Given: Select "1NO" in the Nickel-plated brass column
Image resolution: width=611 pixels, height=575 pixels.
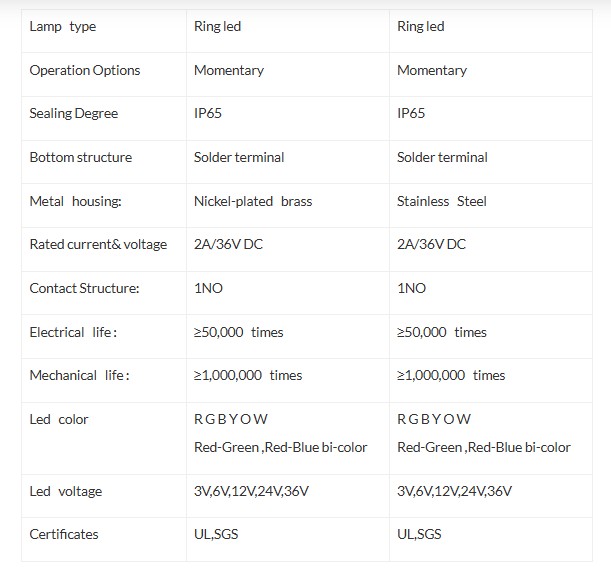Looking at the screenshot, I should point(208,288).
